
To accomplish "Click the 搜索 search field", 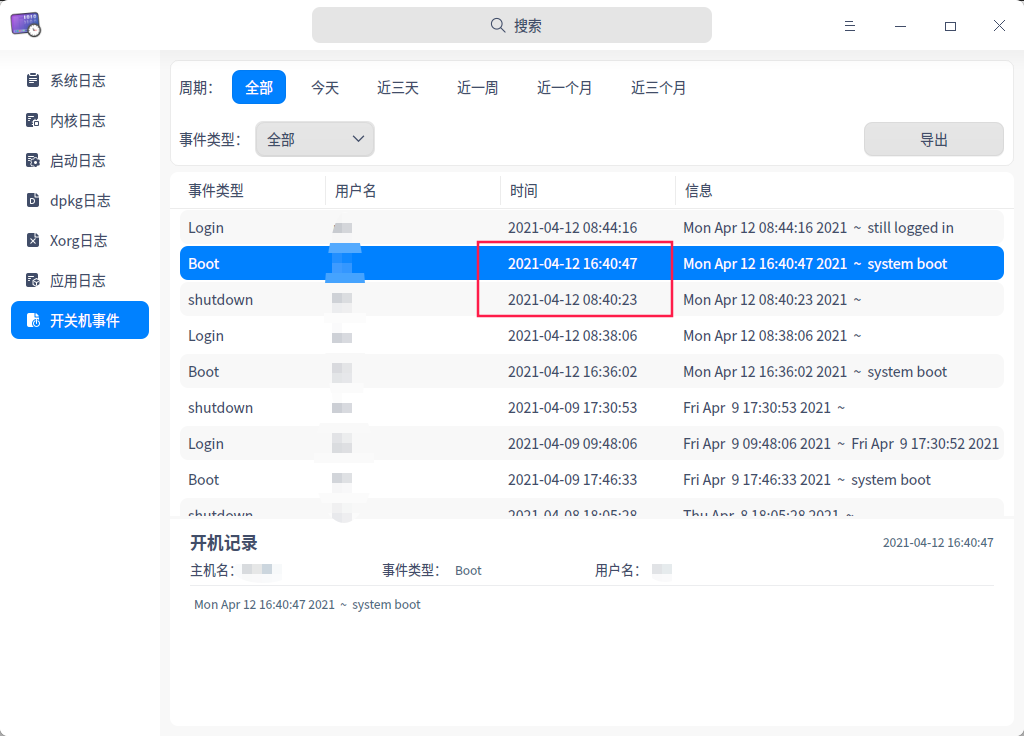I will tap(512, 26).
